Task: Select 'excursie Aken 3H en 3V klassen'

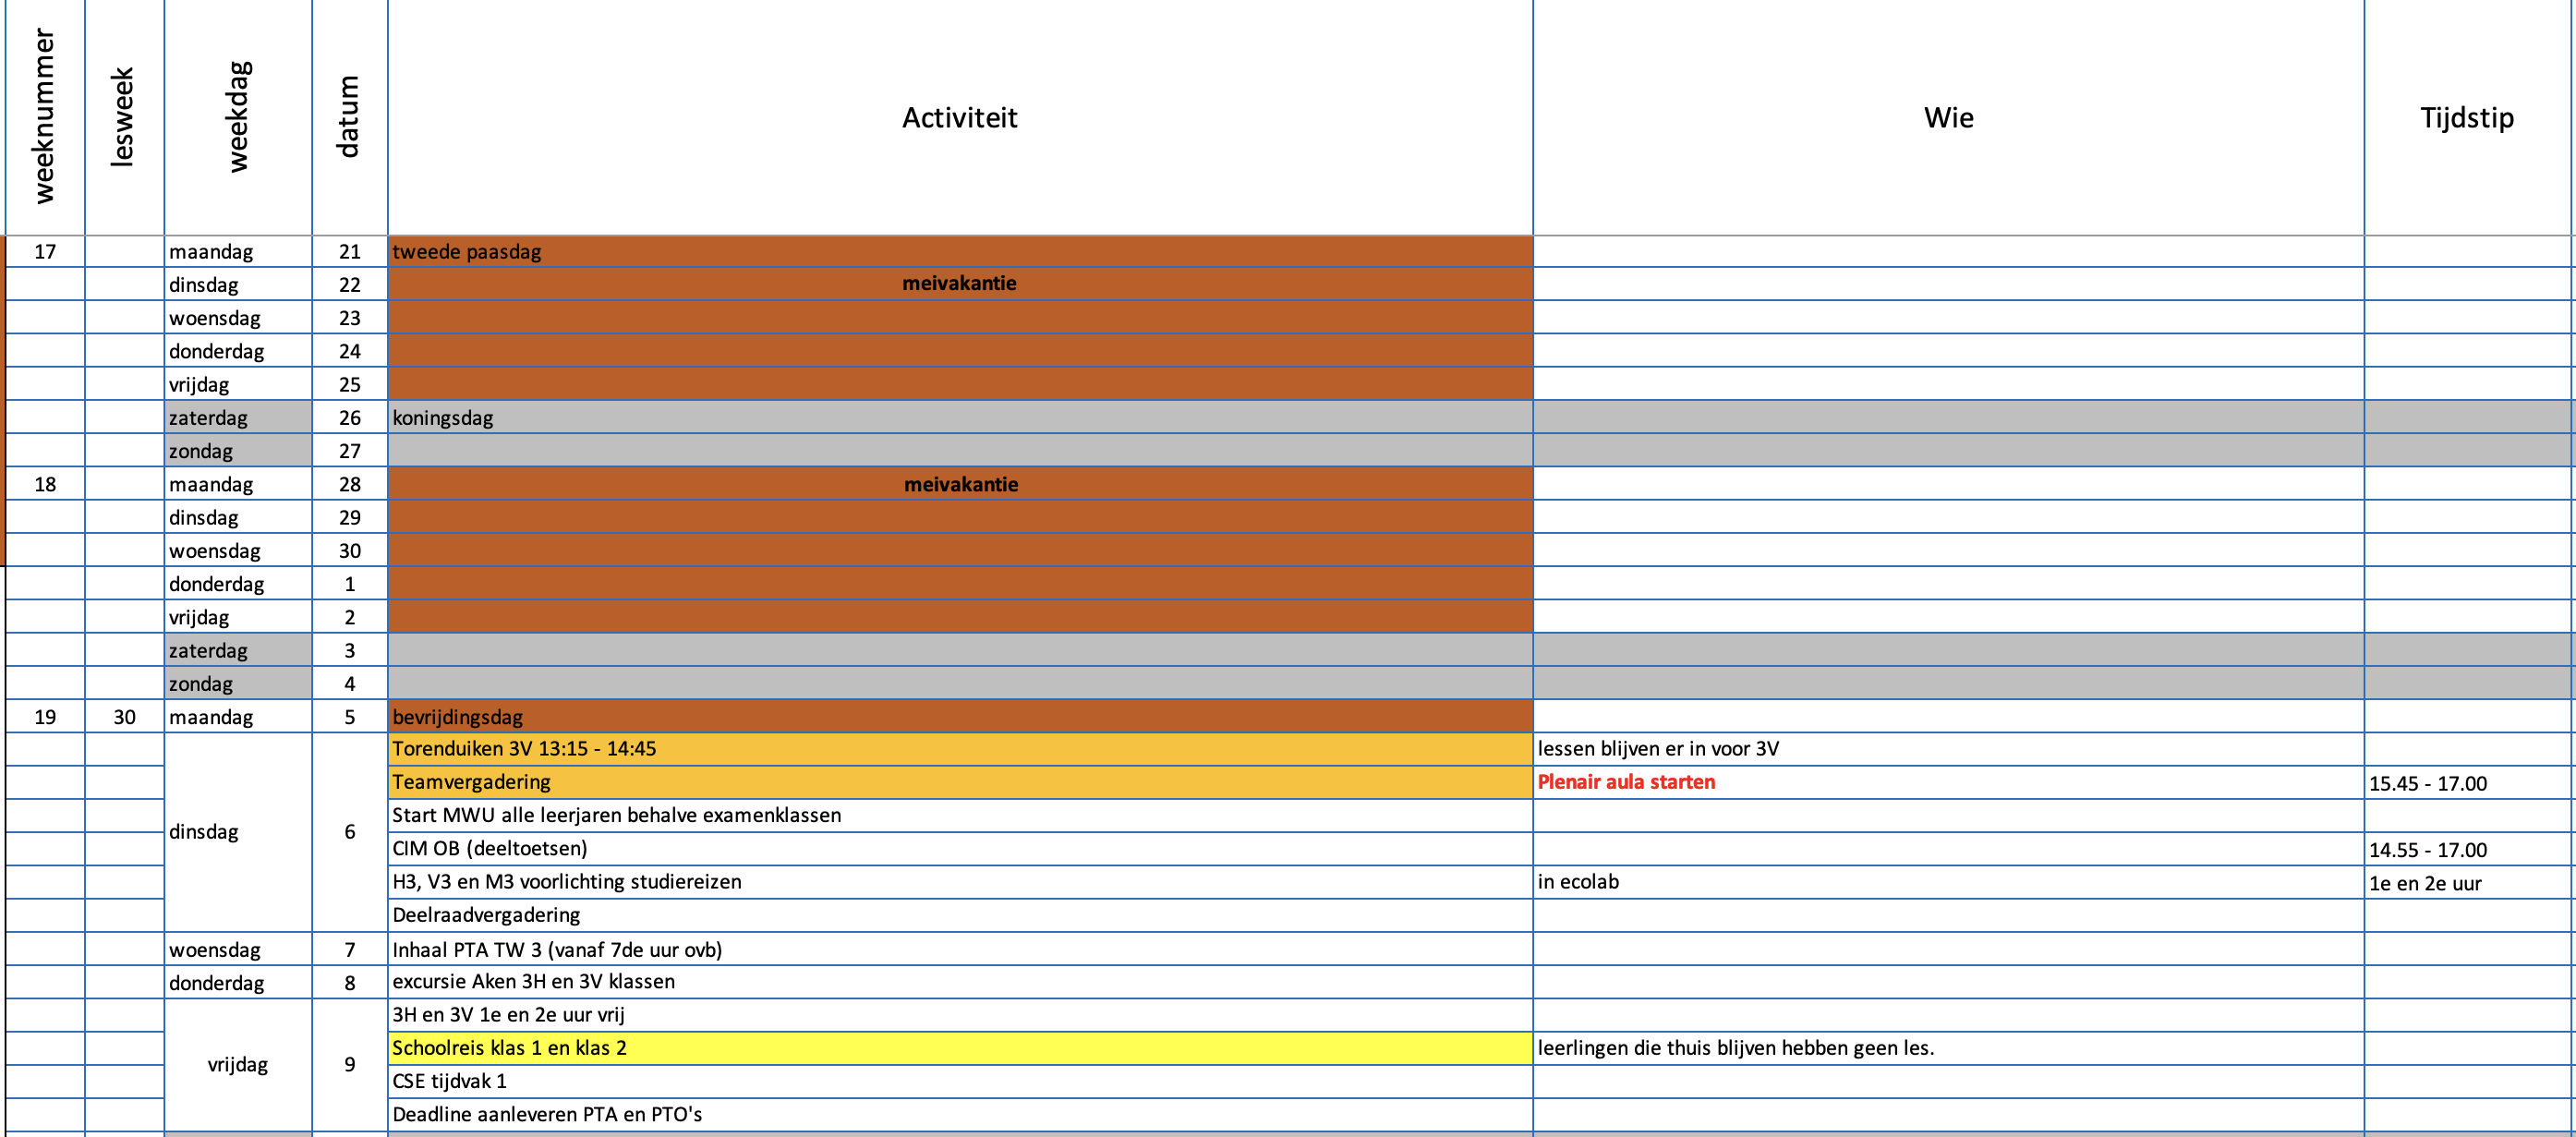Action: 960,981
